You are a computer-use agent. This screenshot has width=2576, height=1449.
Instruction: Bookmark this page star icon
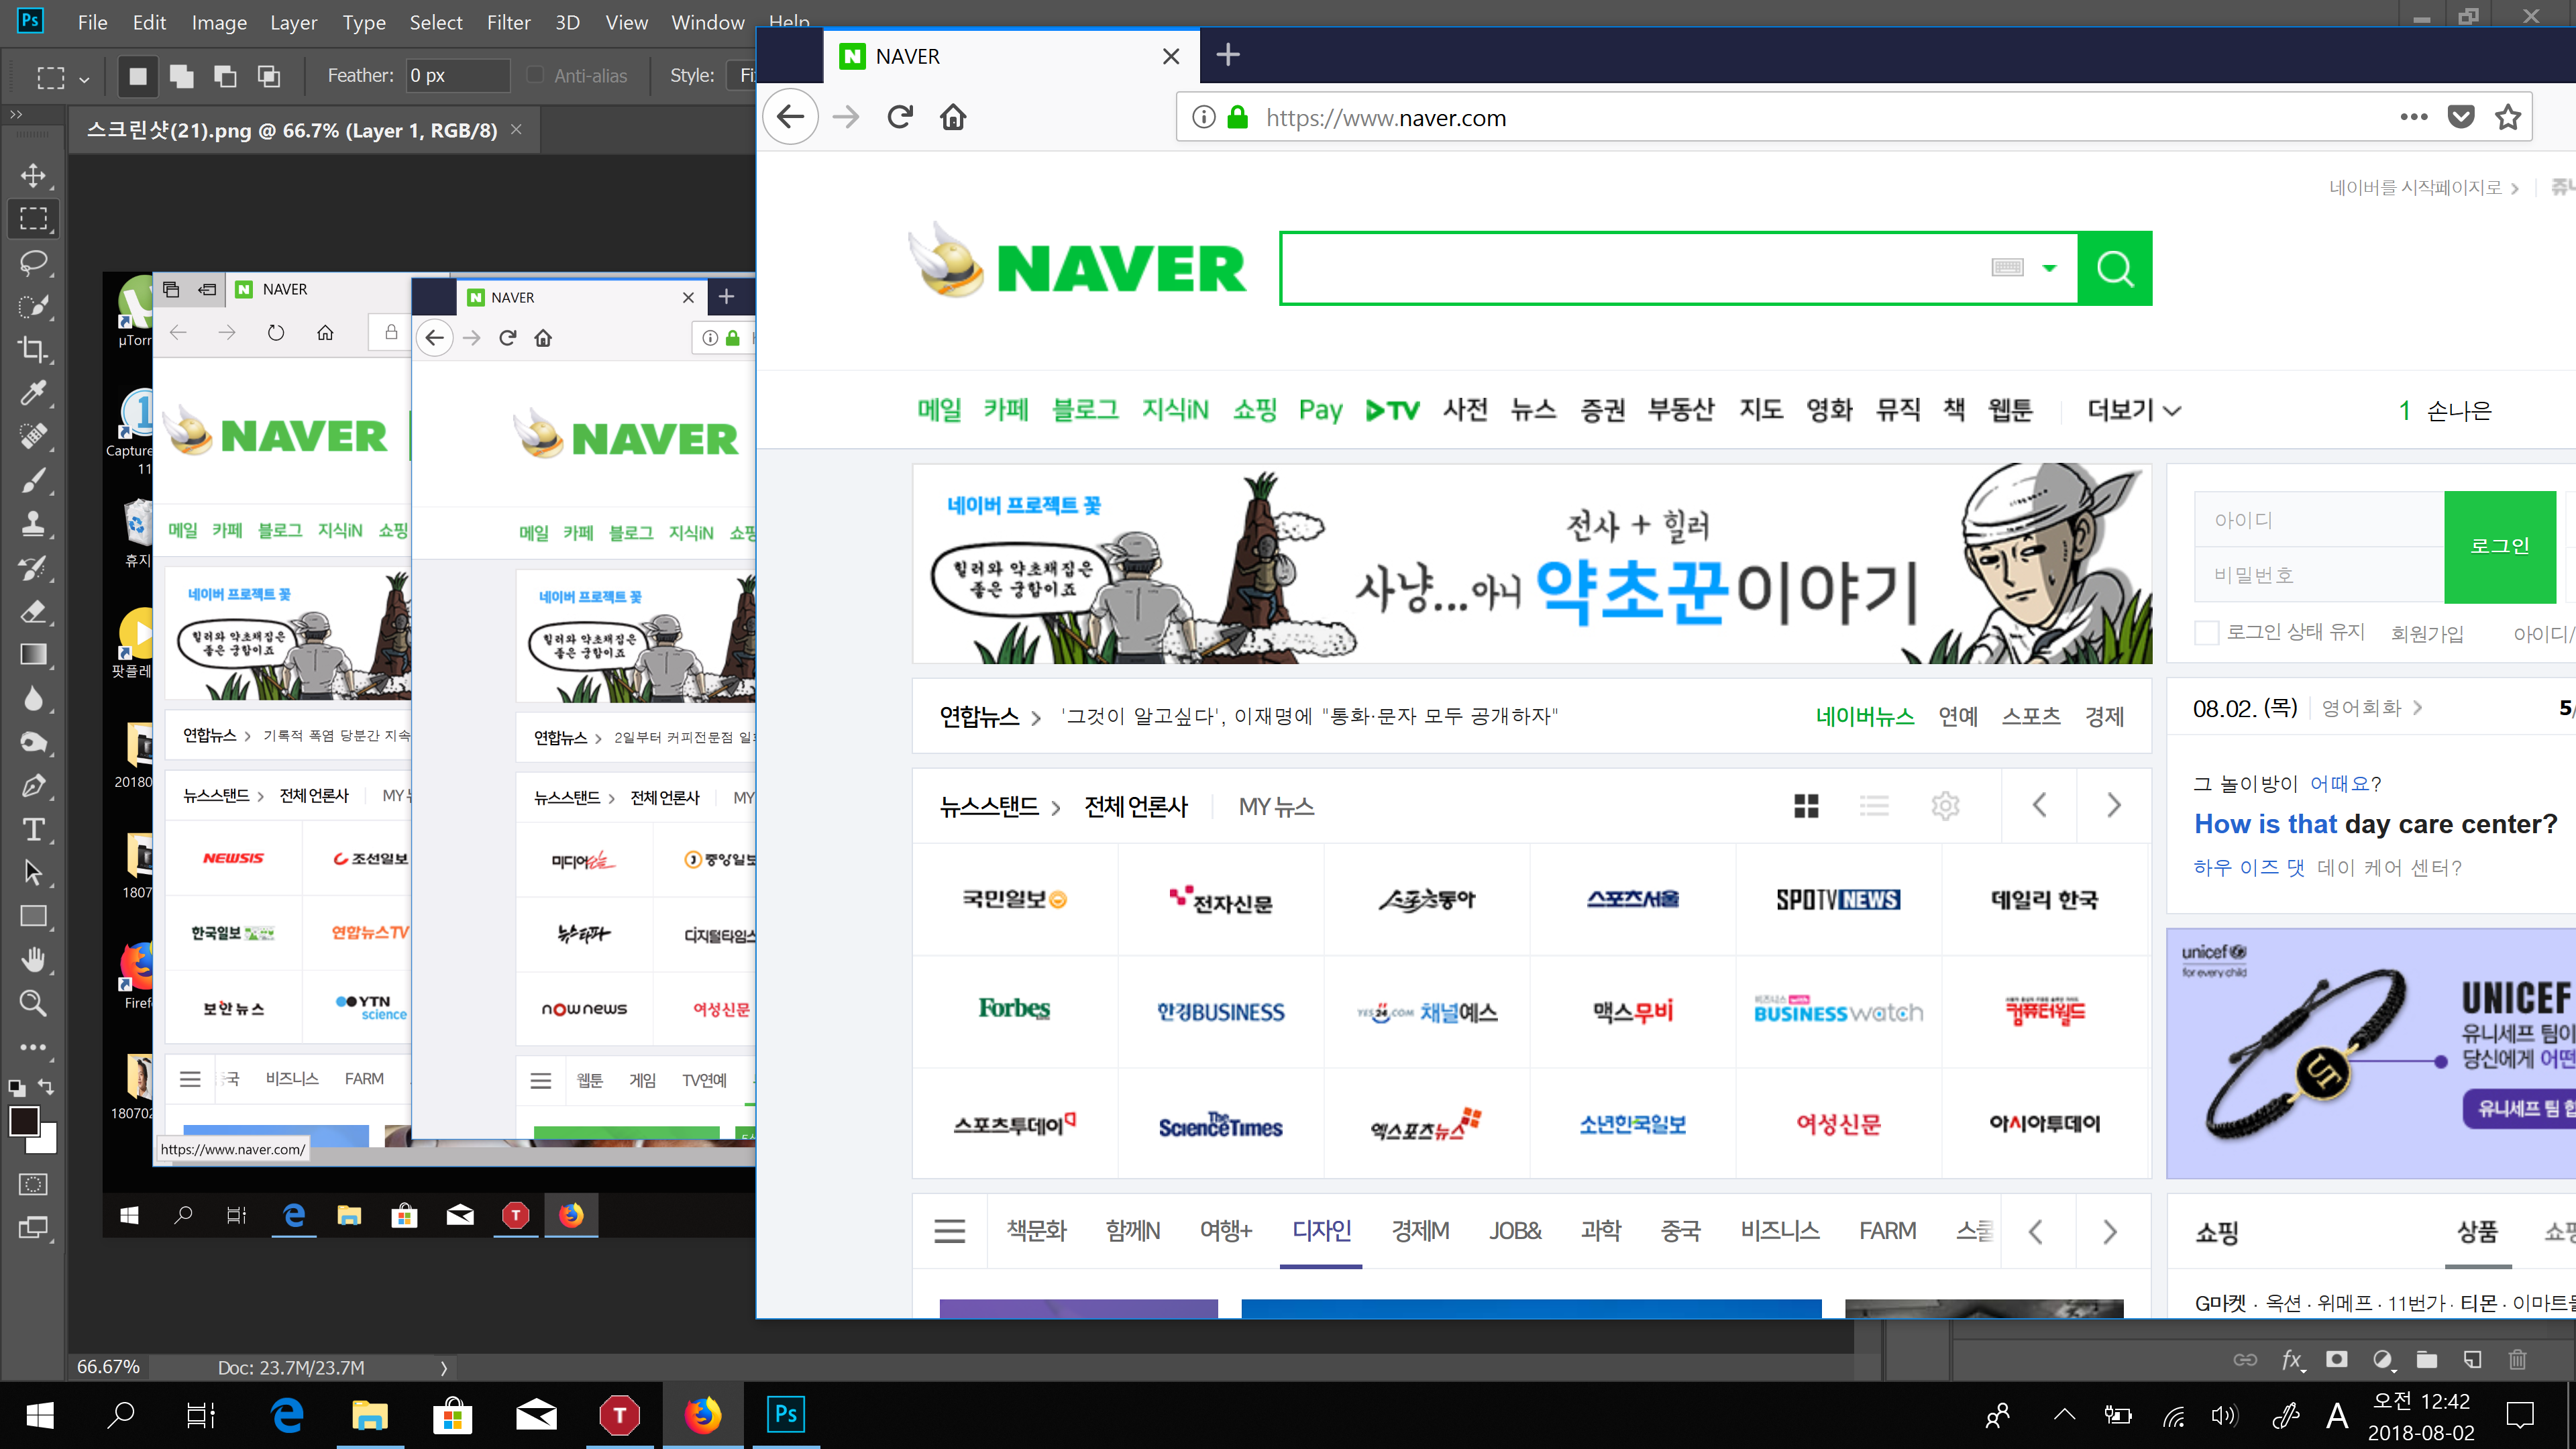tap(2508, 117)
